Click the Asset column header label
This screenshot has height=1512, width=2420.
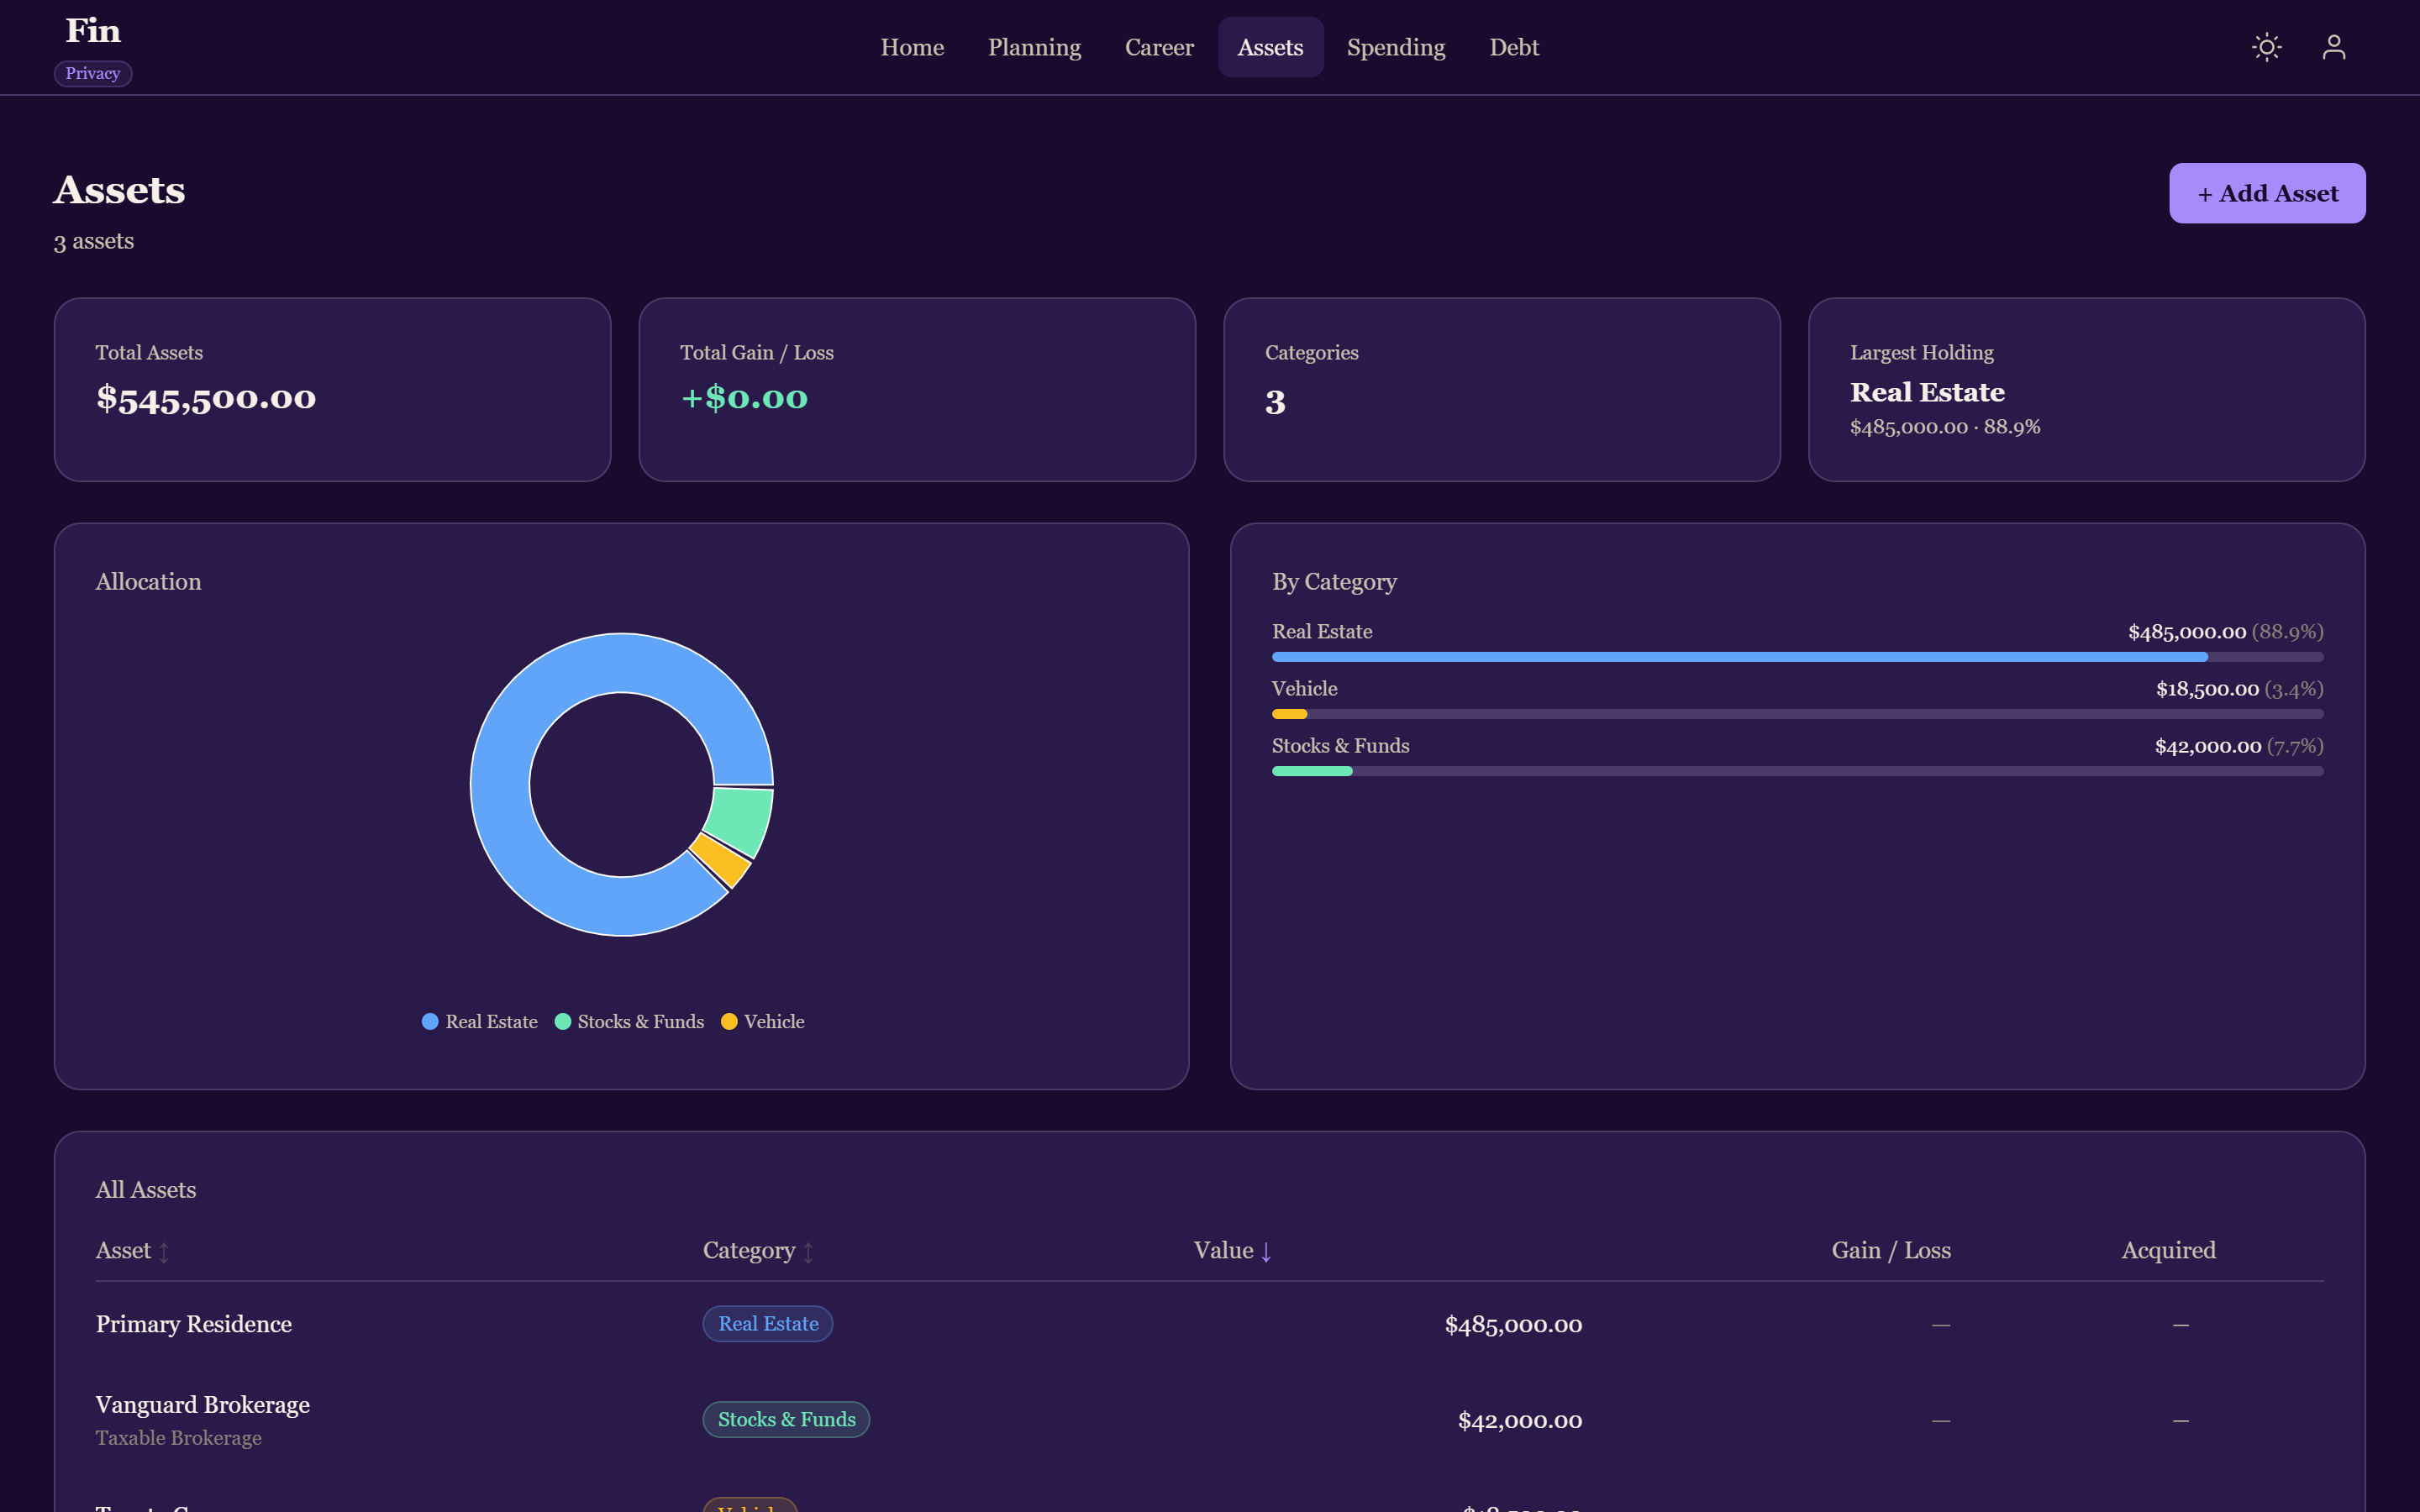coord(123,1251)
